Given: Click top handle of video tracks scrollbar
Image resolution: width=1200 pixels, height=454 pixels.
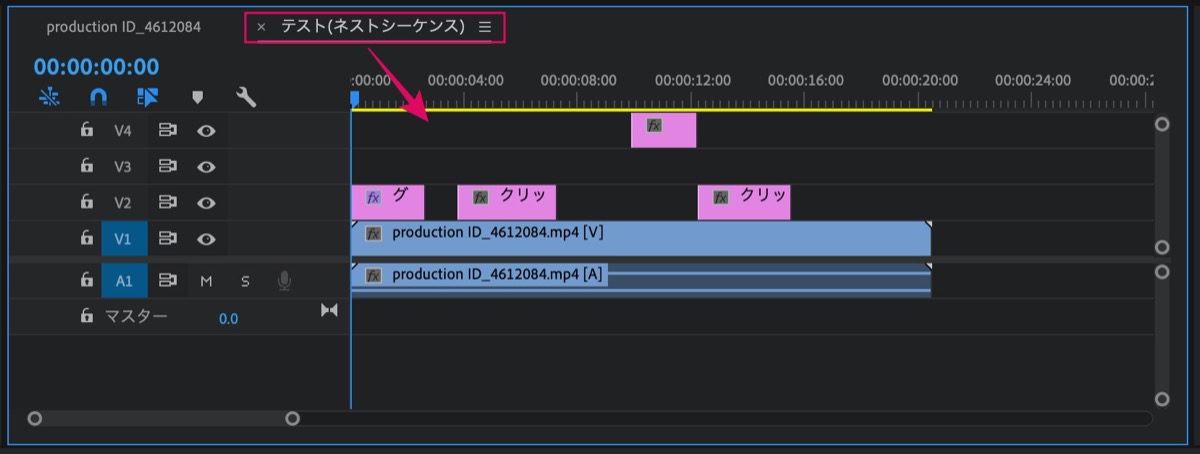Looking at the screenshot, I should pyautogui.click(x=1161, y=125).
